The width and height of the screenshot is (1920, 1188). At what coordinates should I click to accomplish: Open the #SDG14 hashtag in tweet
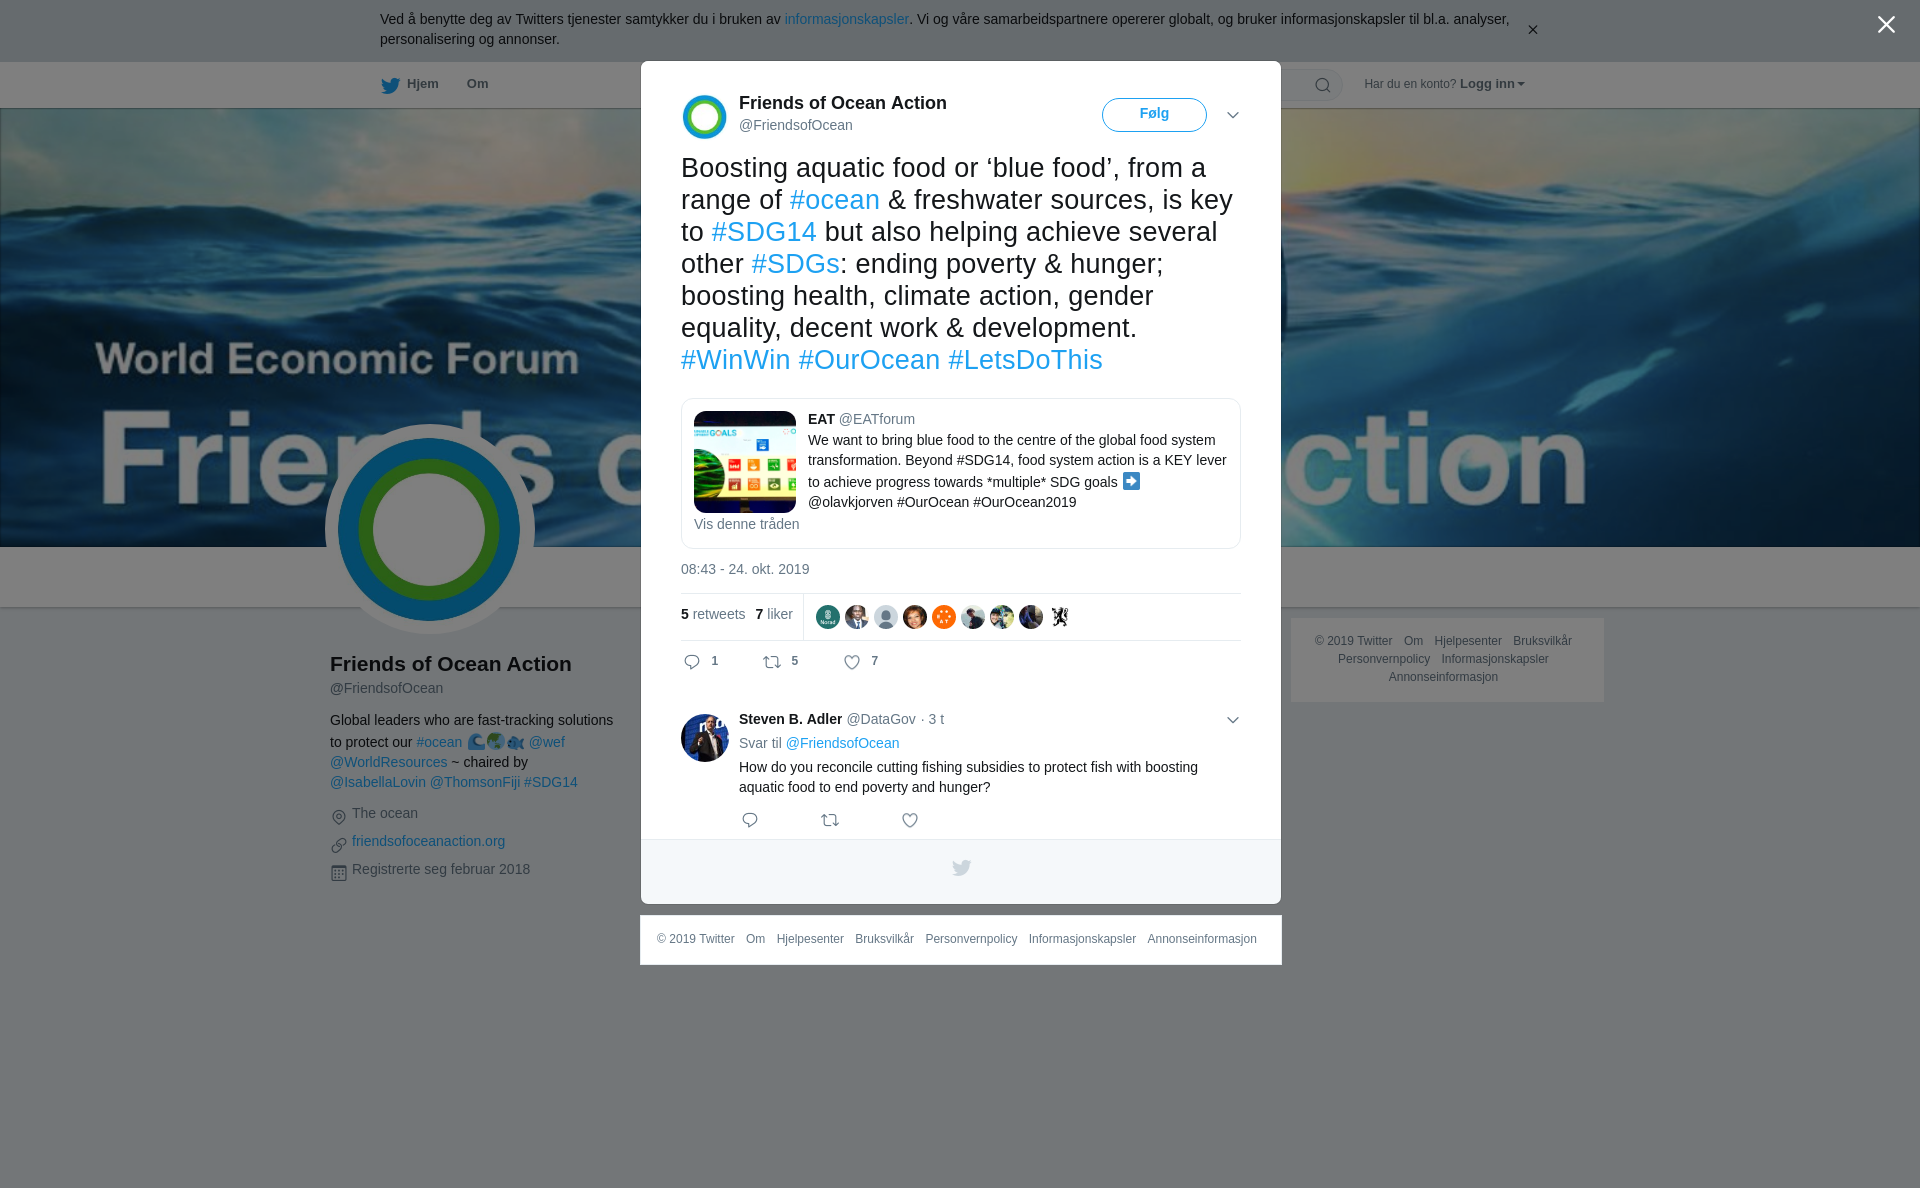click(764, 232)
